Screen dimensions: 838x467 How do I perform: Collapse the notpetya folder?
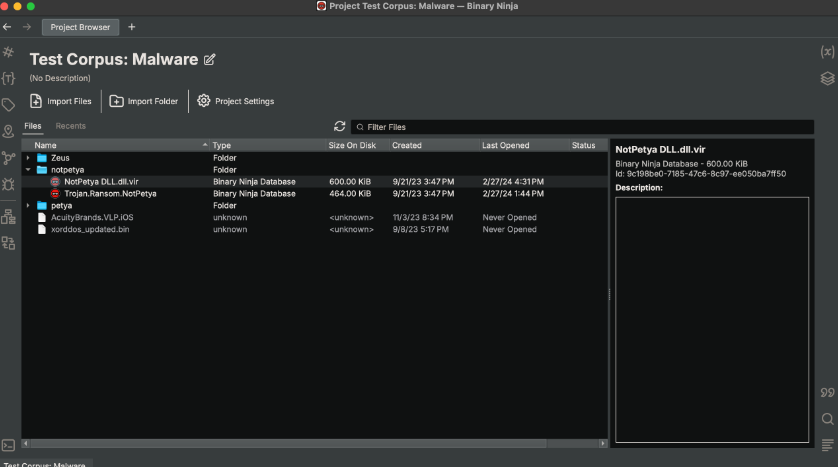pyautogui.click(x=28, y=170)
